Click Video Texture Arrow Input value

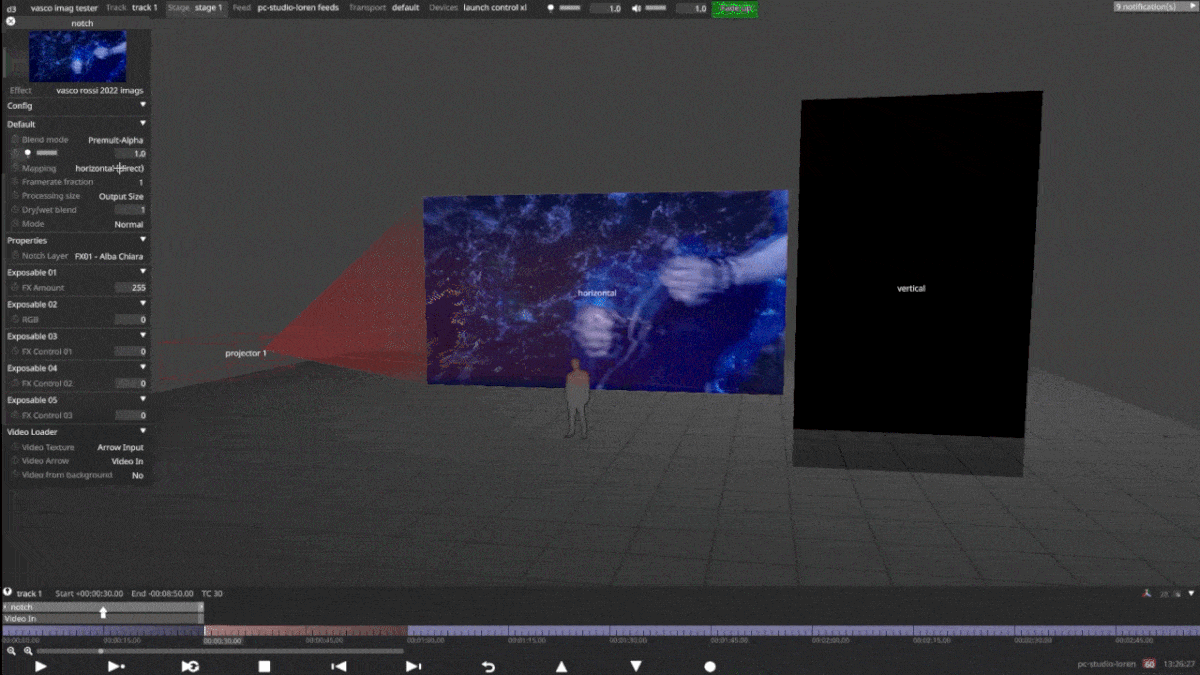pyautogui.click(x=120, y=447)
